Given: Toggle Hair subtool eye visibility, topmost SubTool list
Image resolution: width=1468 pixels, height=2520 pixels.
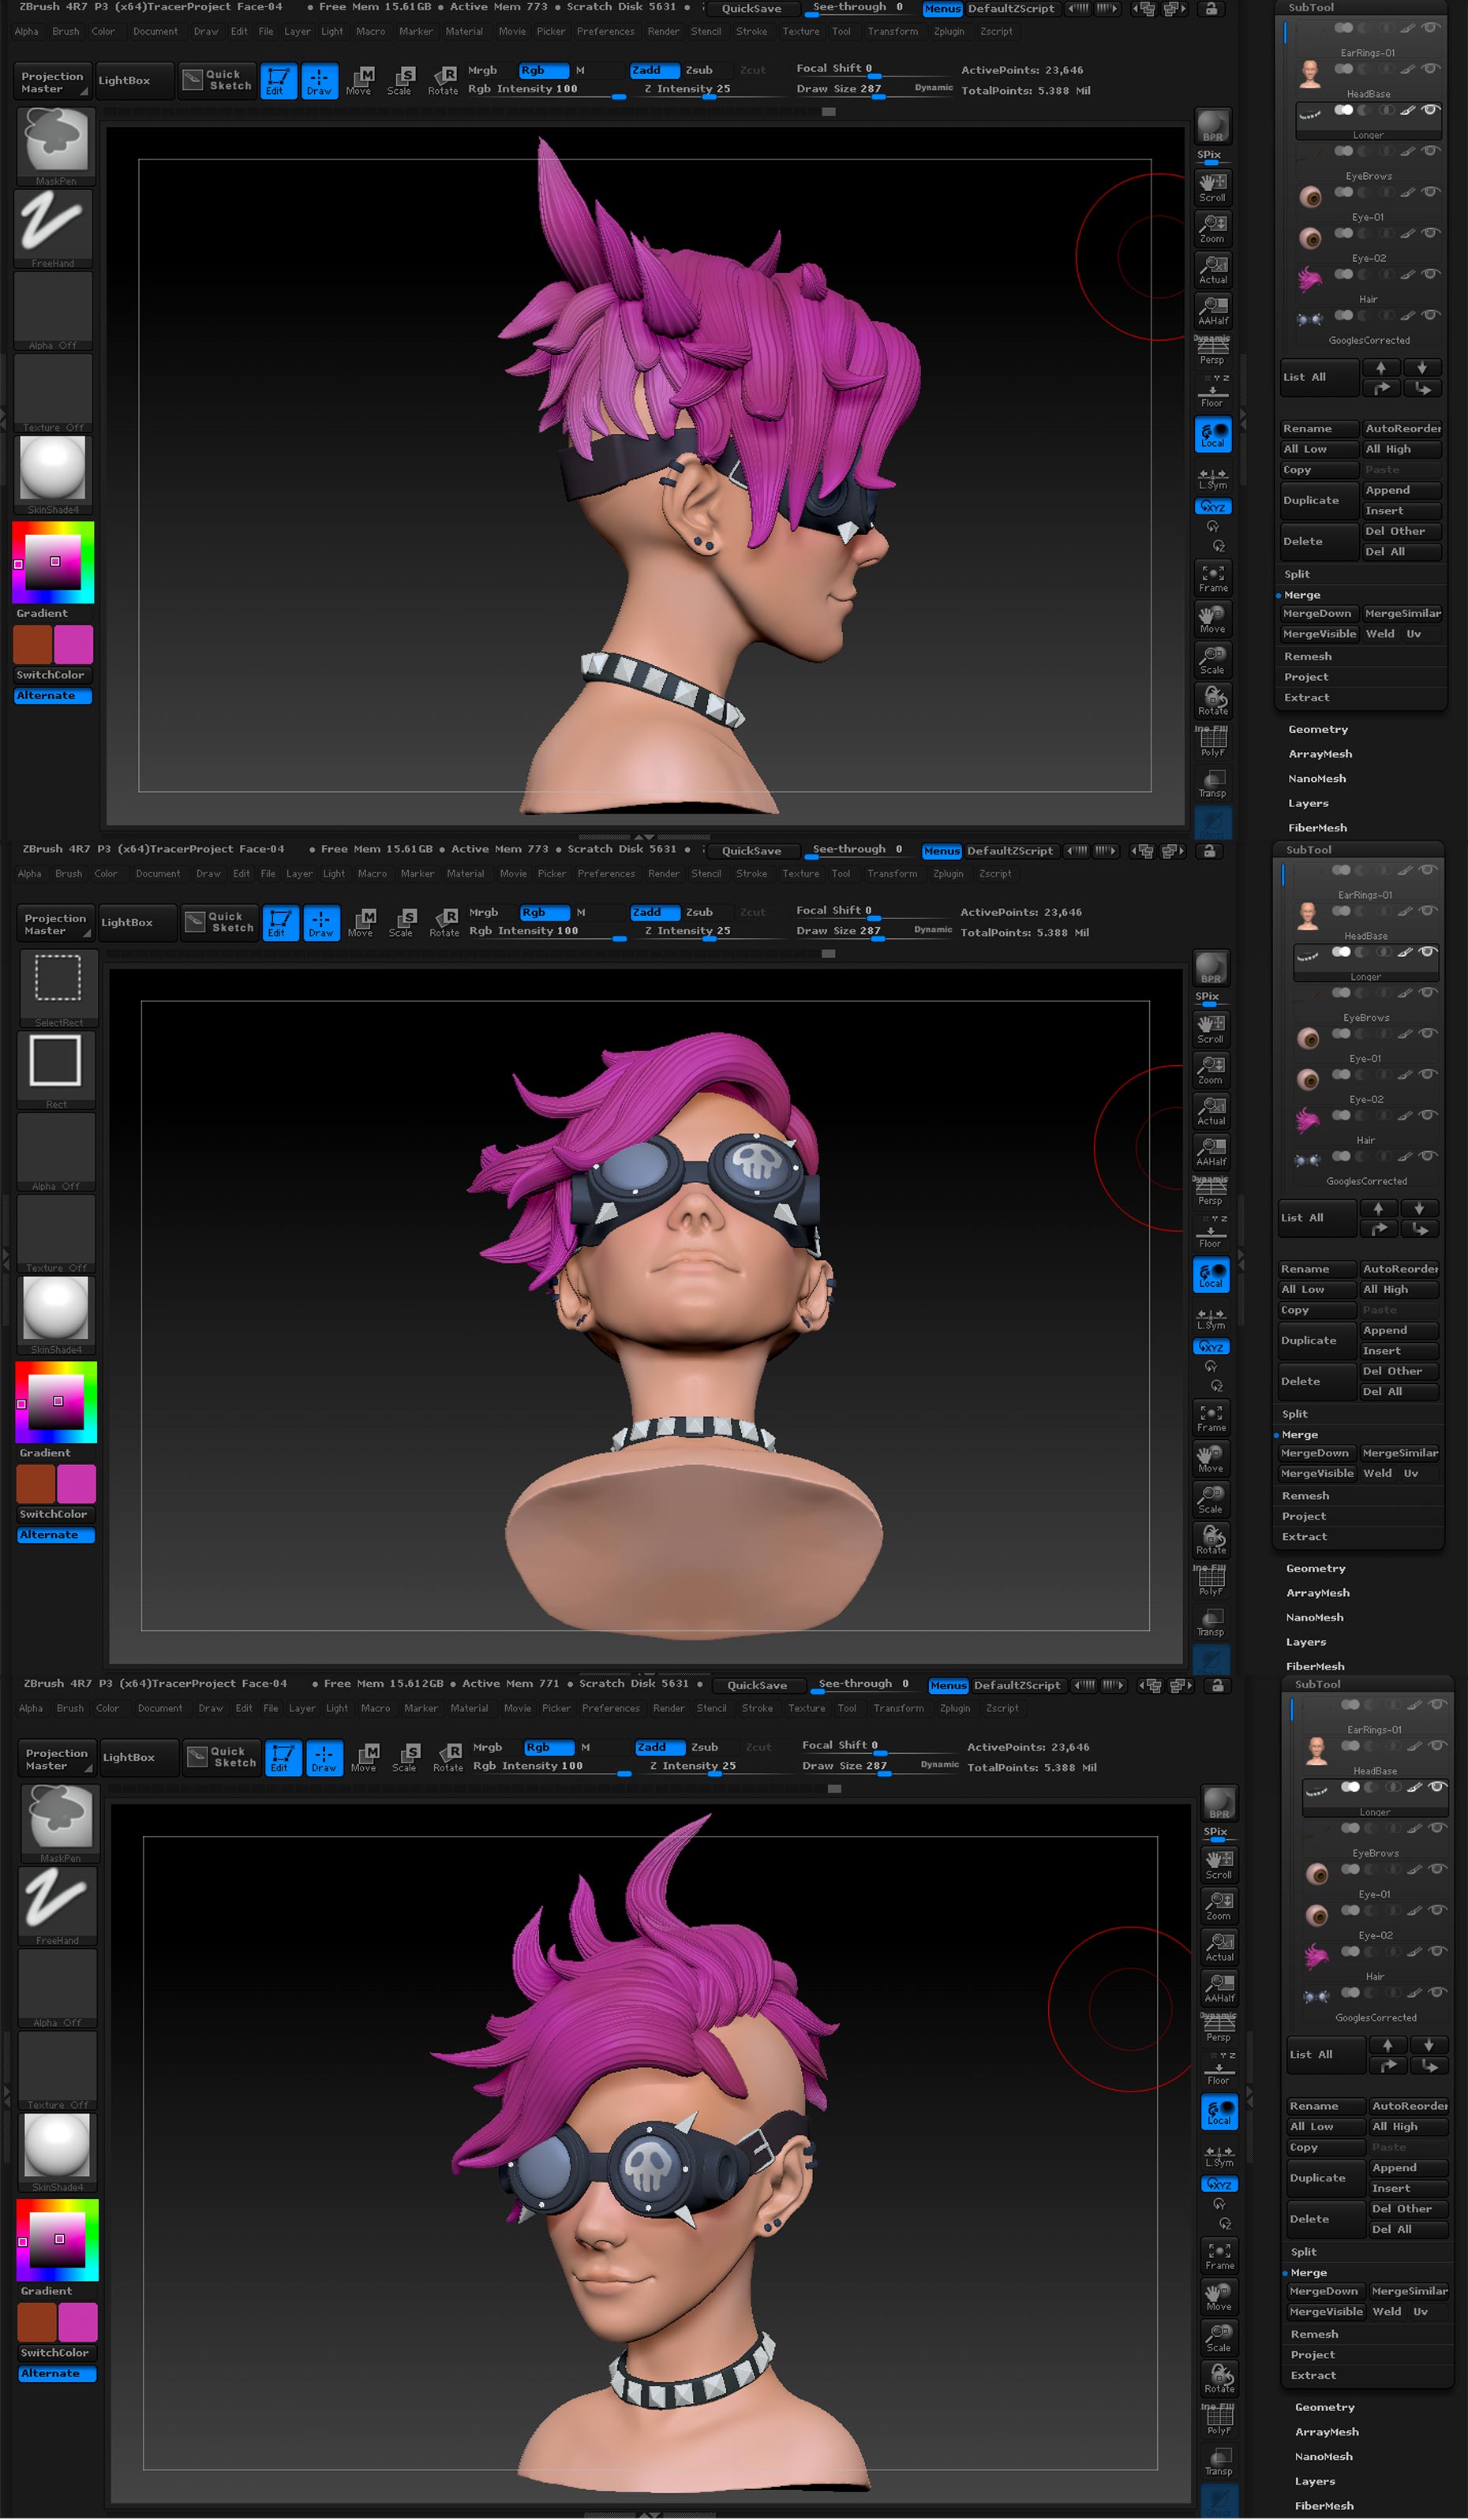Looking at the screenshot, I should (x=1431, y=274).
